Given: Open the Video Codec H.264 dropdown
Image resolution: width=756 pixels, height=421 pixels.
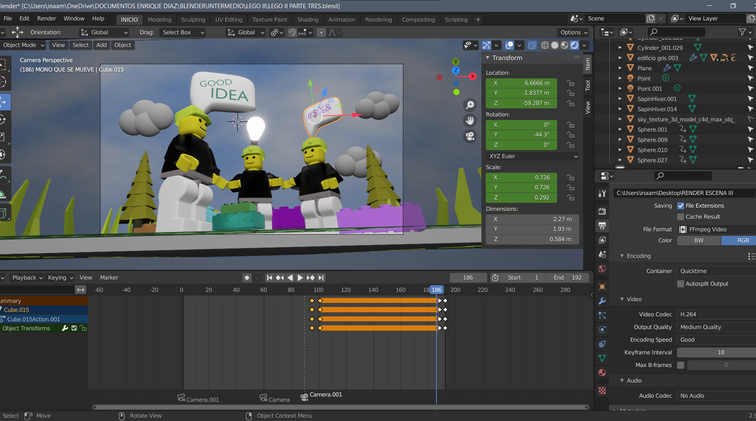Looking at the screenshot, I should [716, 314].
